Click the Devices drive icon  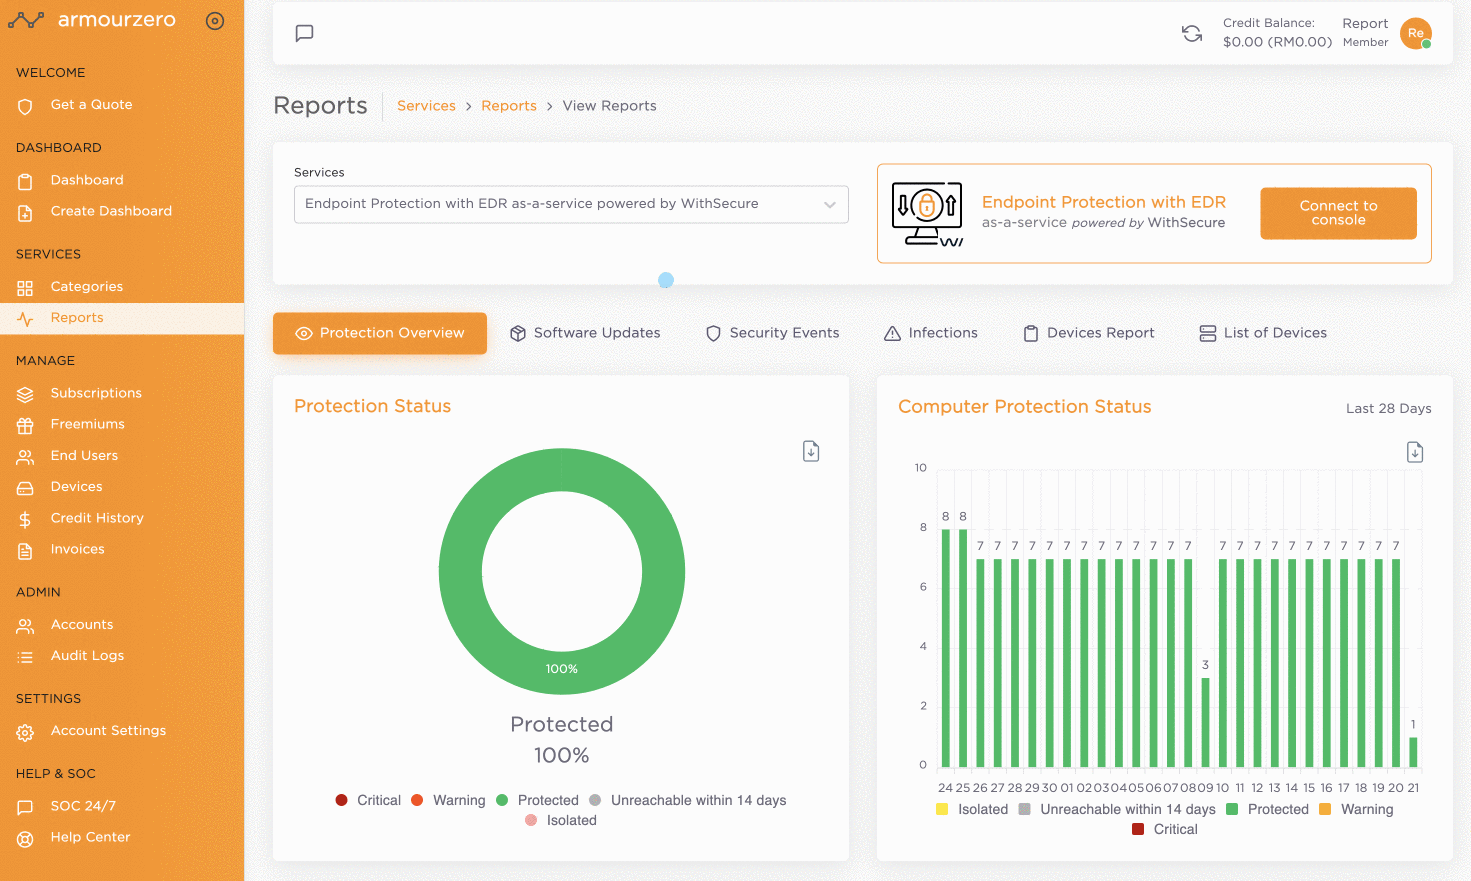(x=25, y=488)
